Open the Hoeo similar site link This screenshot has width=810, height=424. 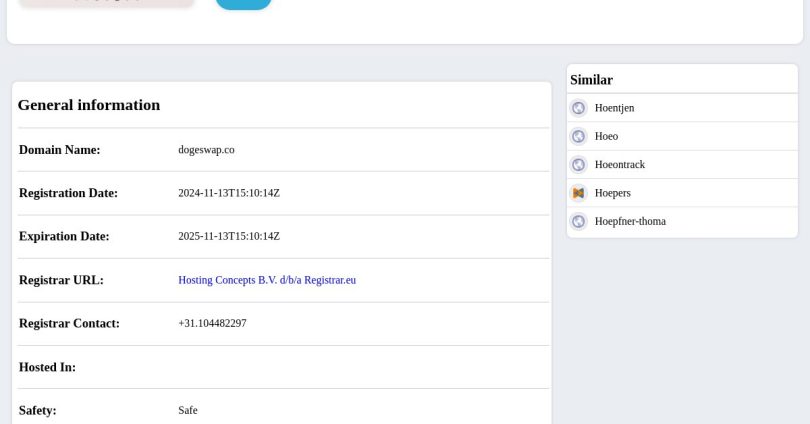pos(606,136)
